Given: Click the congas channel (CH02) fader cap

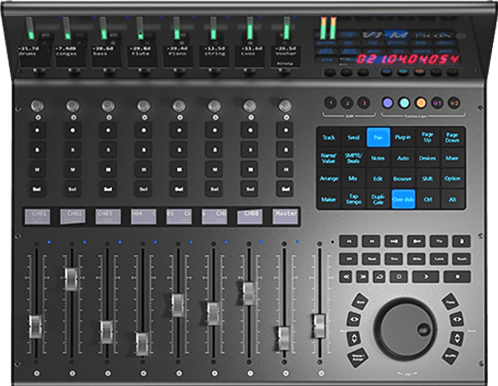Looking at the screenshot, I should click(71, 278).
